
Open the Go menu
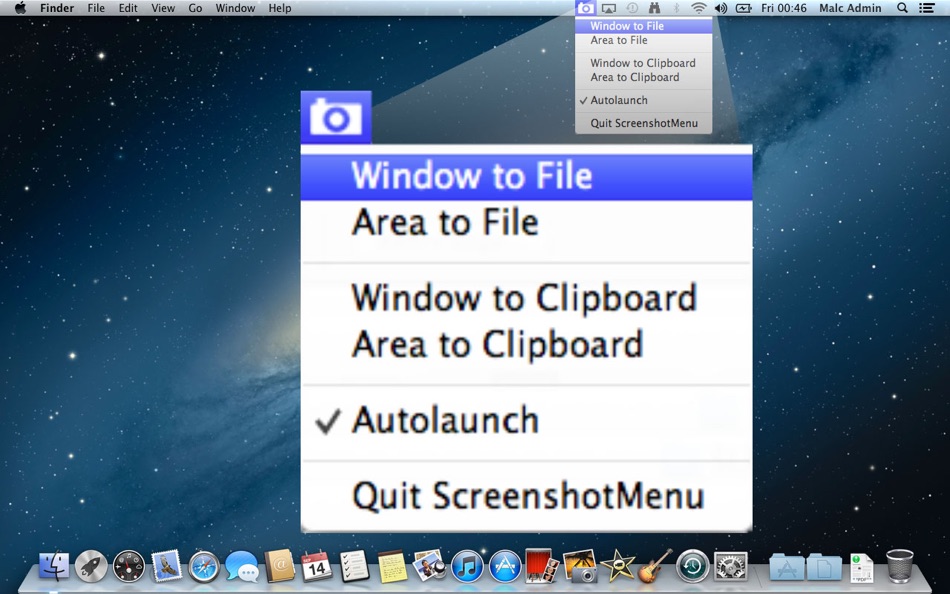(x=195, y=8)
